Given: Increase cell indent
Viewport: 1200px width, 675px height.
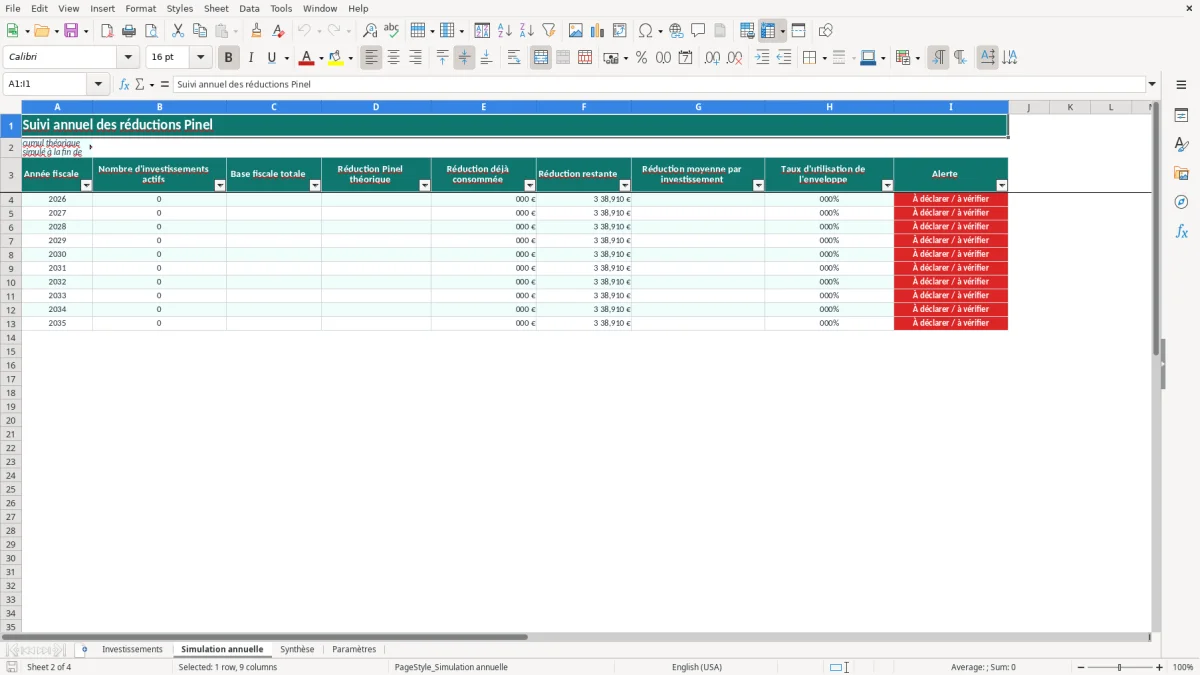Looking at the screenshot, I should (x=762, y=58).
